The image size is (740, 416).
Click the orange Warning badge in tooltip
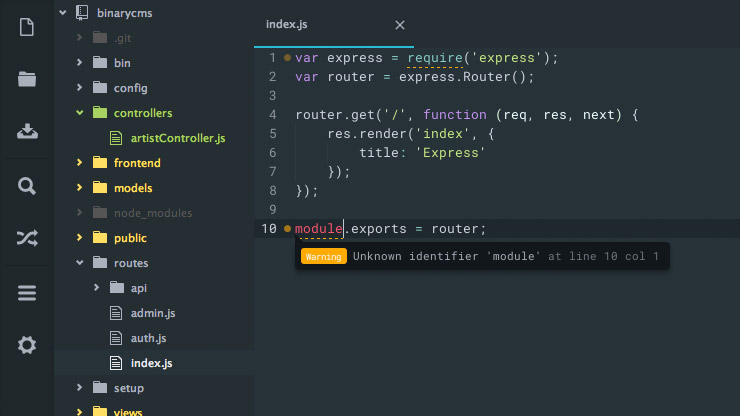click(324, 256)
